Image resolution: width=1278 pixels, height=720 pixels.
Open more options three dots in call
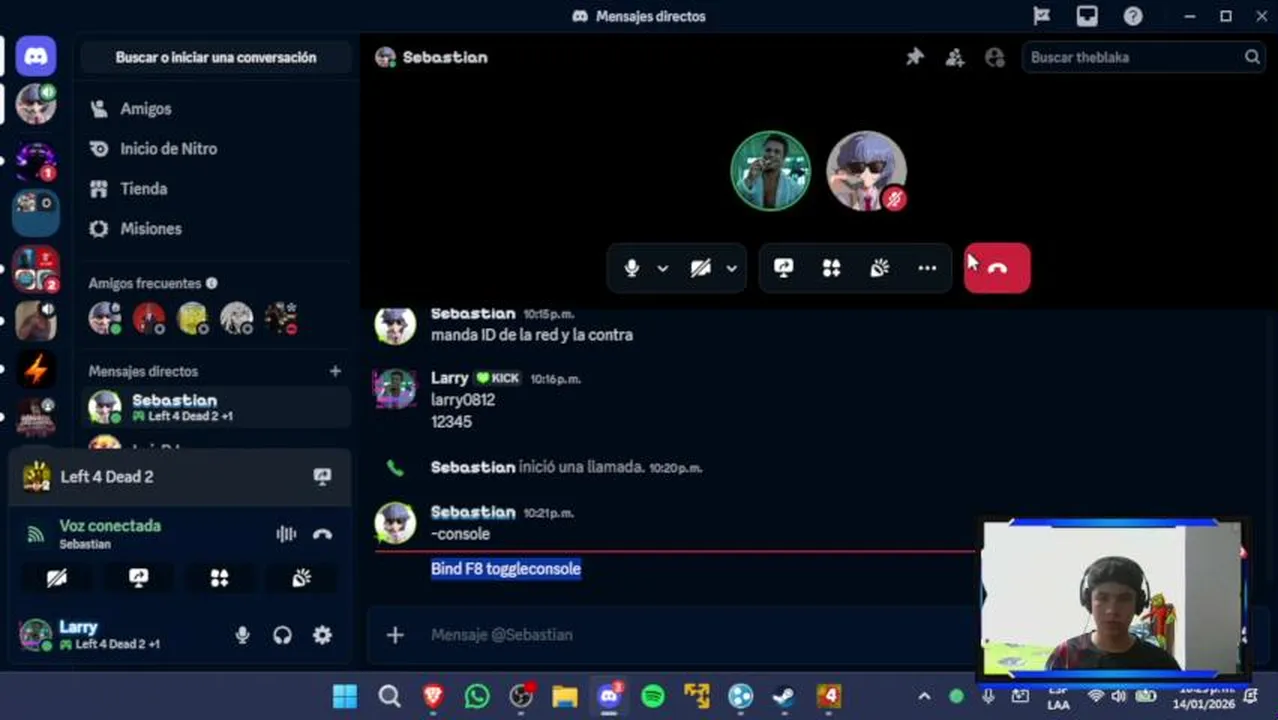coord(927,268)
